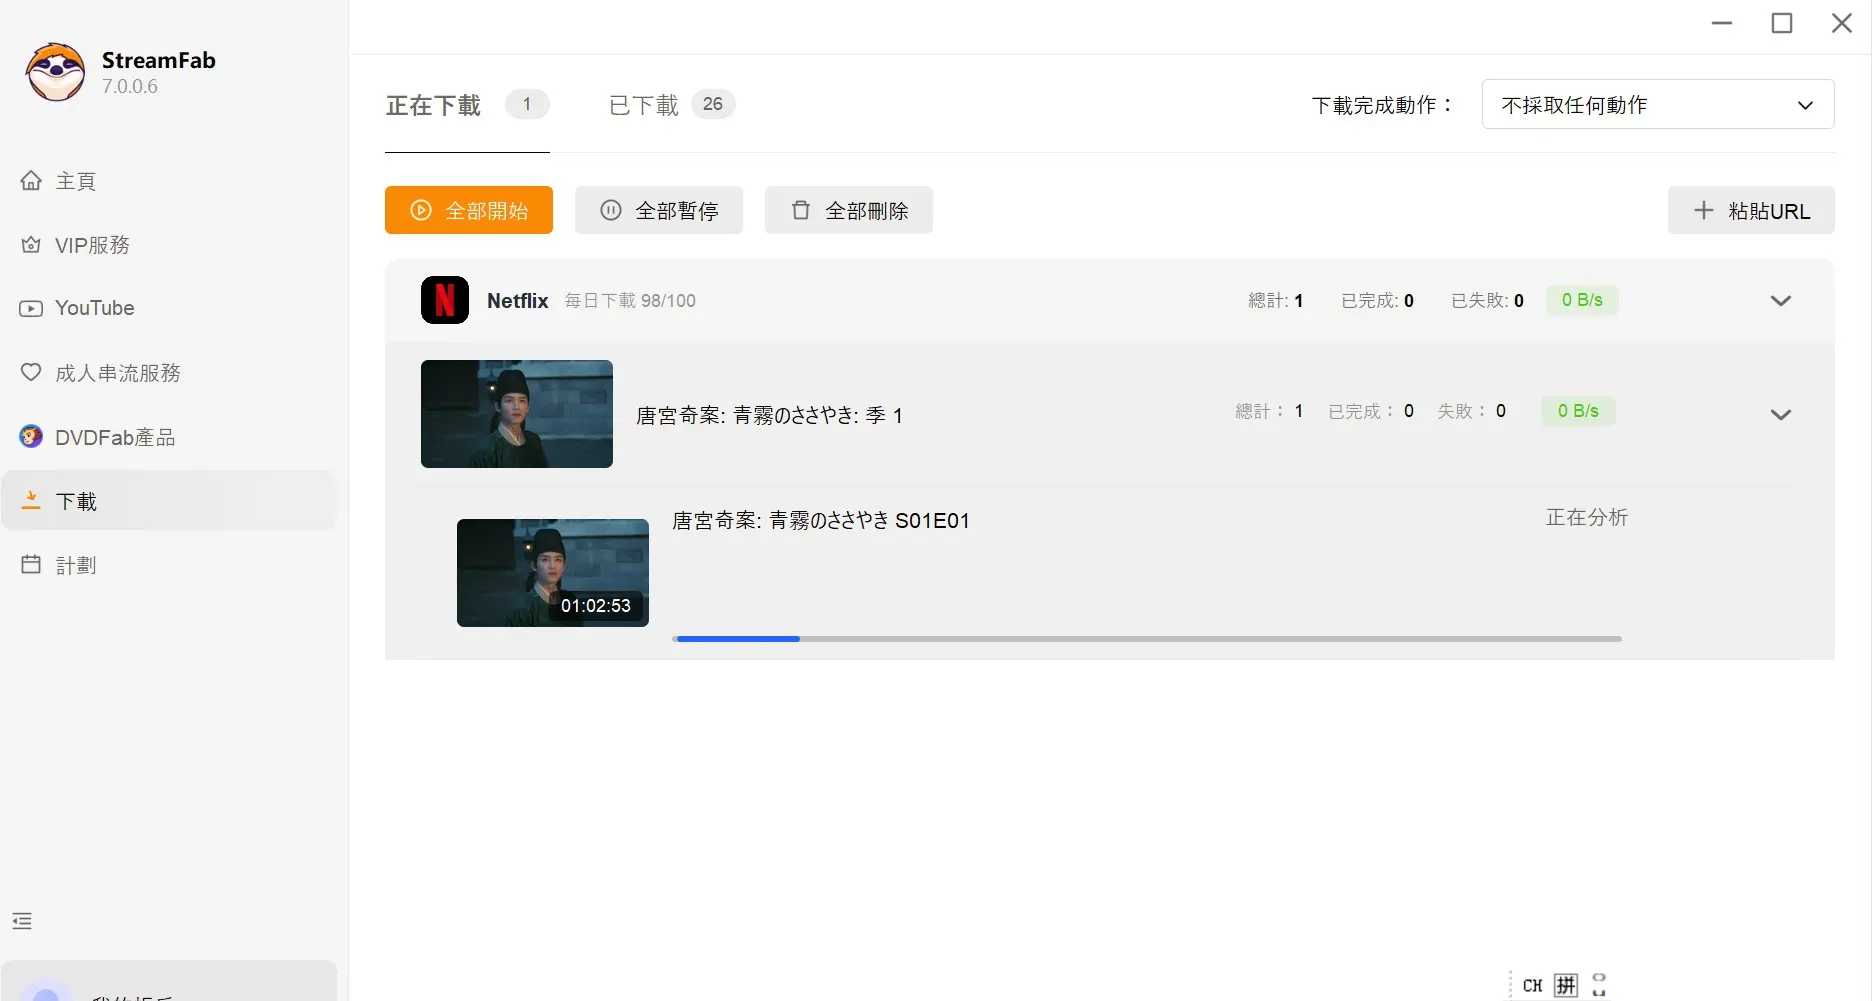Screen dimensions: 1872x1001
Task: Click the 粘貼URL button
Action: (1751, 210)
